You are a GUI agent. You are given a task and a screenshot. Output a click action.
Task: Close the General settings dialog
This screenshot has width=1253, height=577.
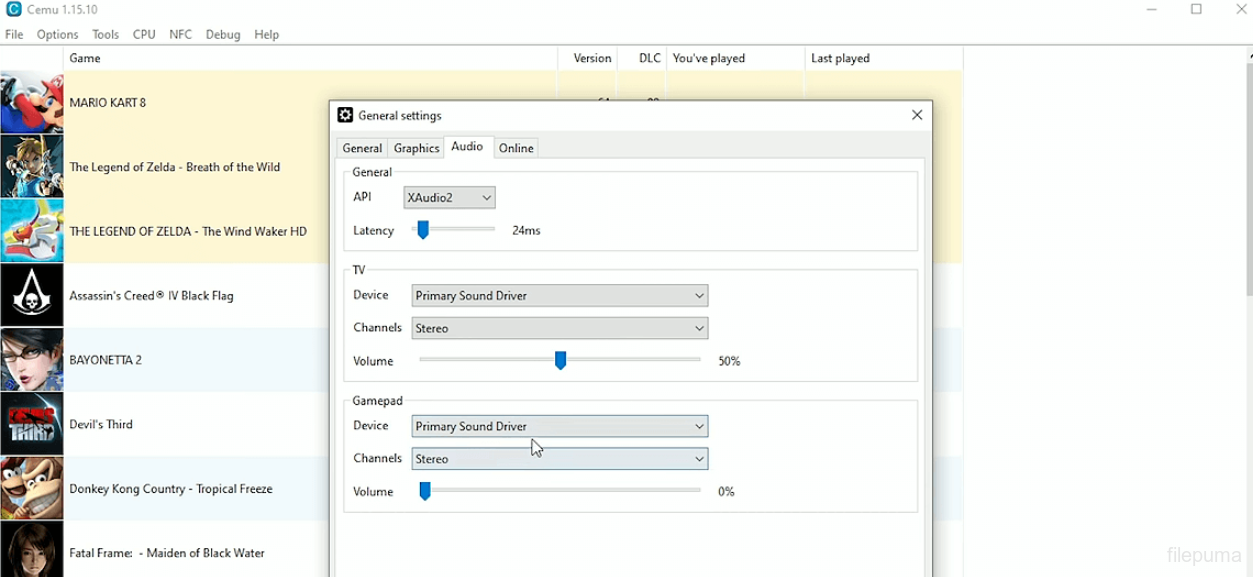tap(917, 115)
